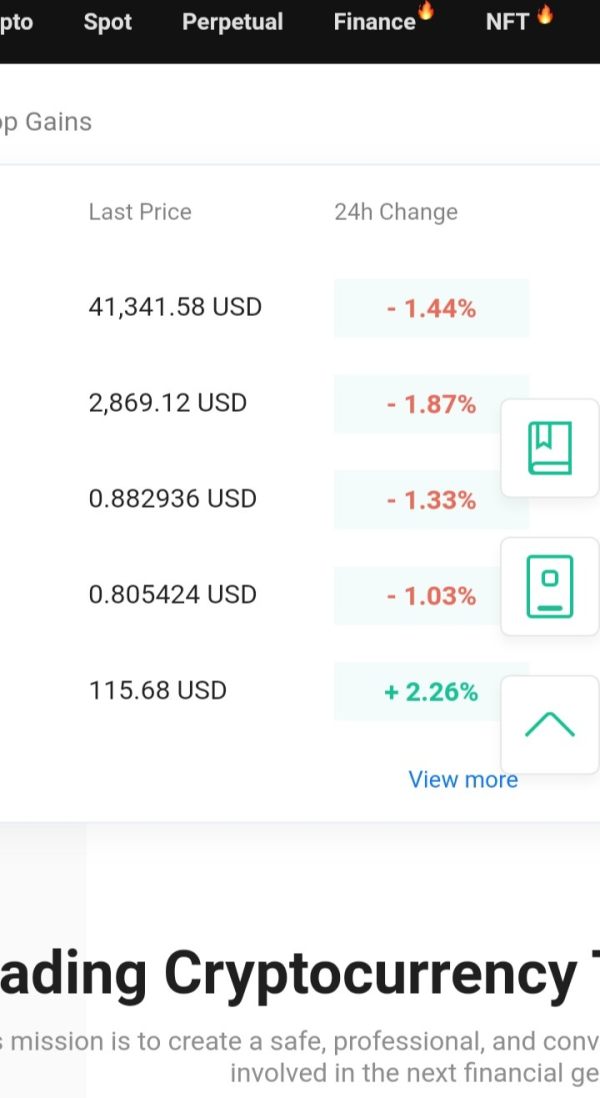This screenshot has width=600, height=1098.
Task: Select the 2,869.12 USD price row
Action: tap(168, 403)
